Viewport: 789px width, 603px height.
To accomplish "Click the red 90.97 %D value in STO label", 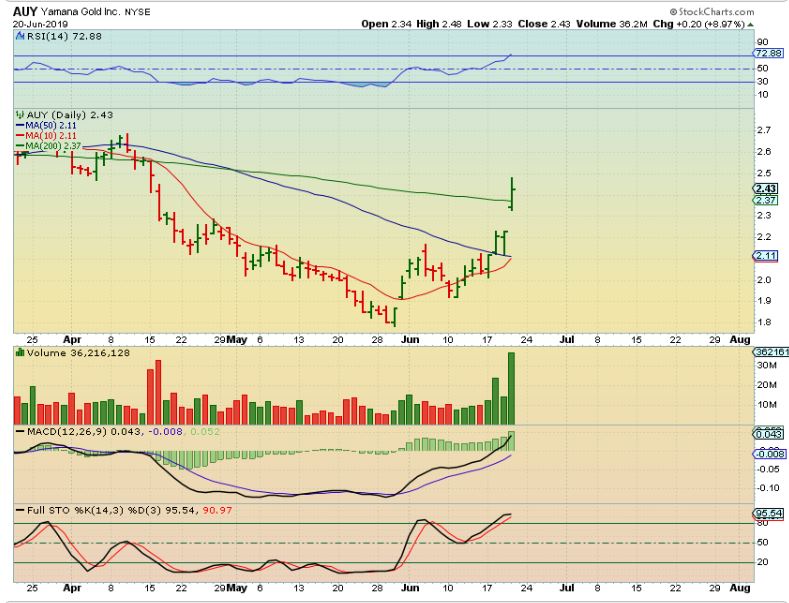I will (217, 510).
